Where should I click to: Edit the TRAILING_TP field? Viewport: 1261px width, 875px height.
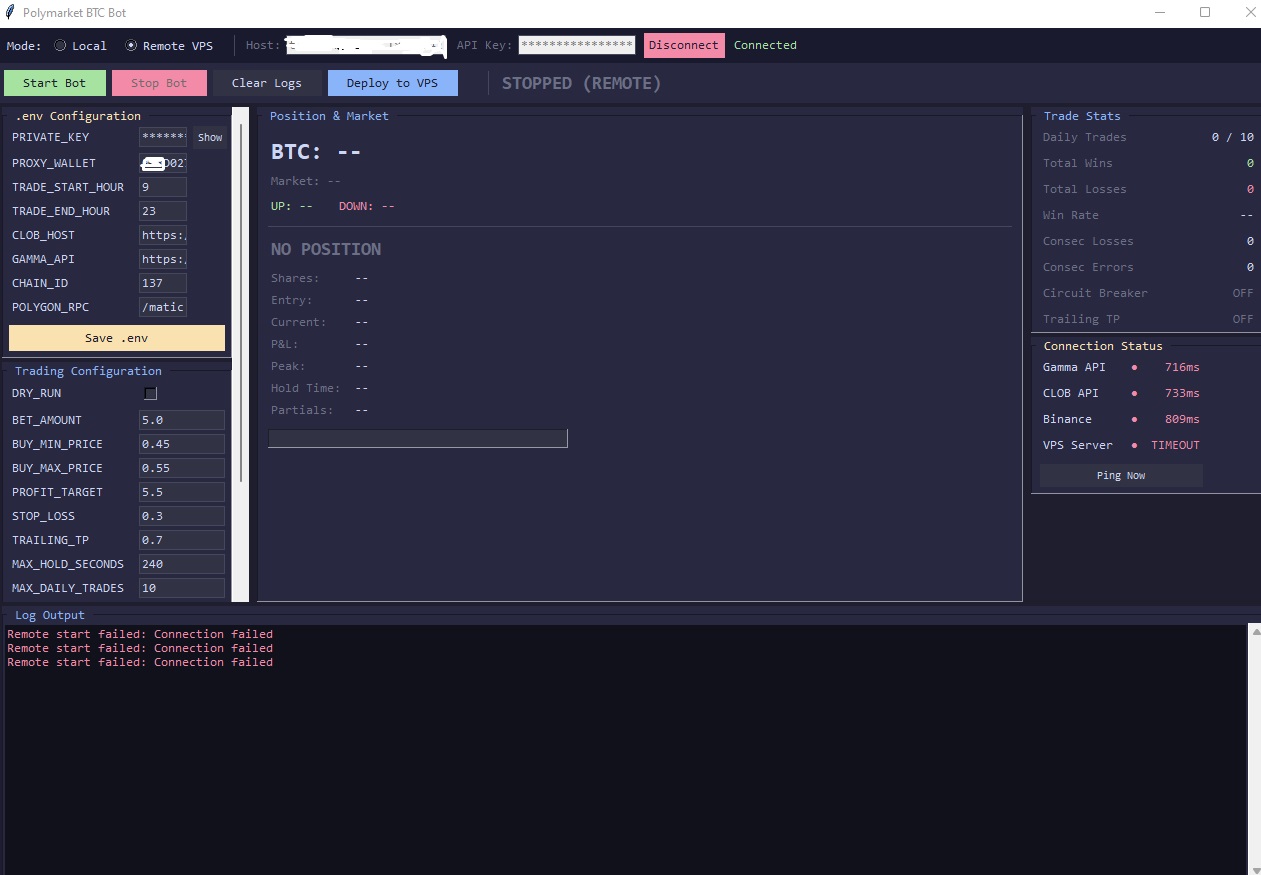tap(182, 540)
